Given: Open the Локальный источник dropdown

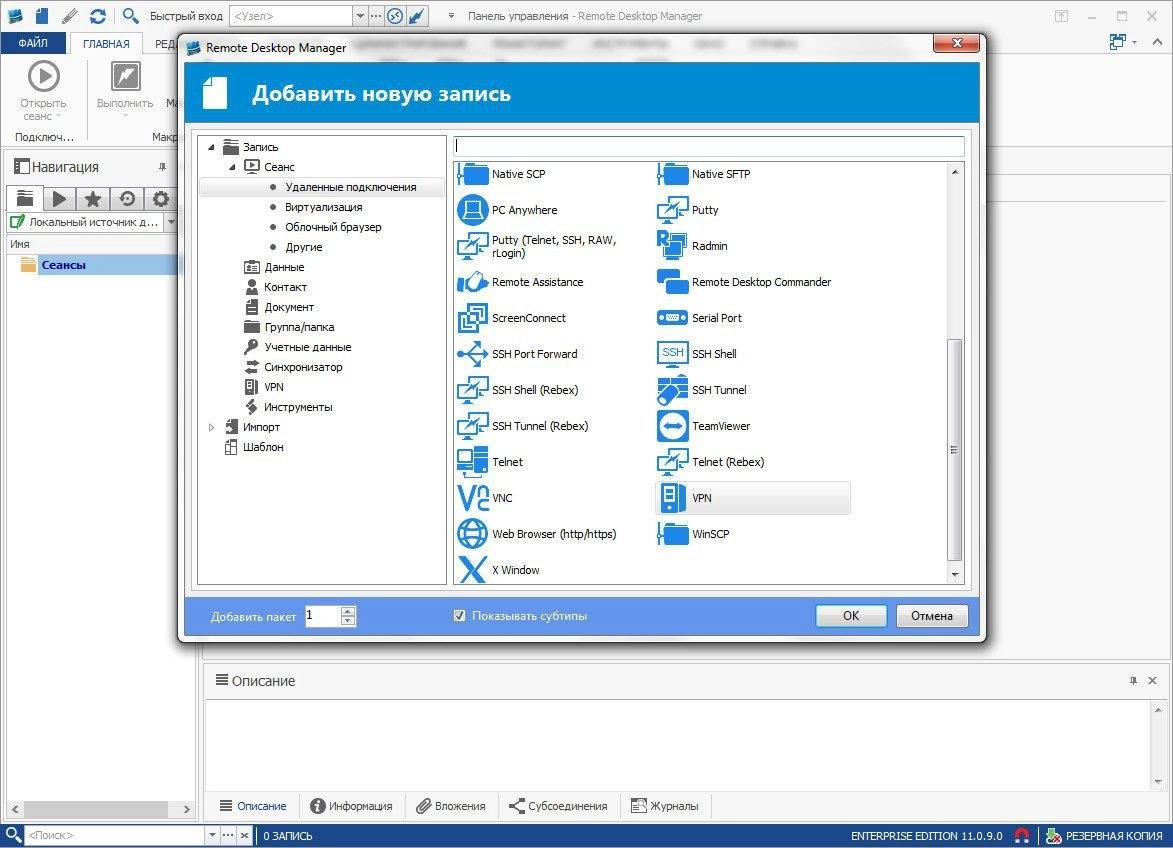Looking at the screenshot, I should [x=171, y=222].
